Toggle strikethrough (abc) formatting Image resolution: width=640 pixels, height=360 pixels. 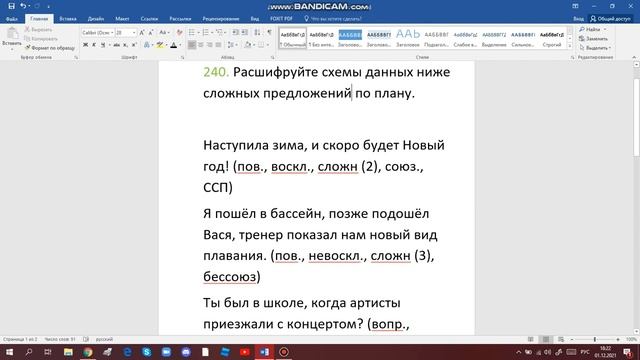pyautogui.click(x=117, y=45)
